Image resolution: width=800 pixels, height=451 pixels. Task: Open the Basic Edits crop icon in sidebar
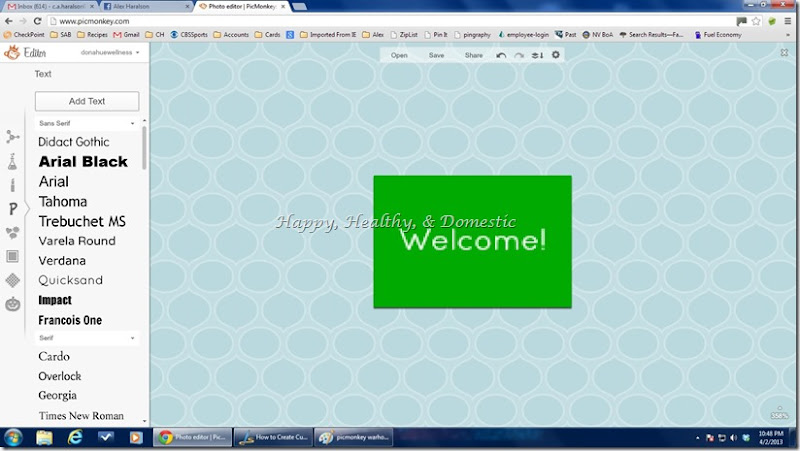[x=13, y=137]
